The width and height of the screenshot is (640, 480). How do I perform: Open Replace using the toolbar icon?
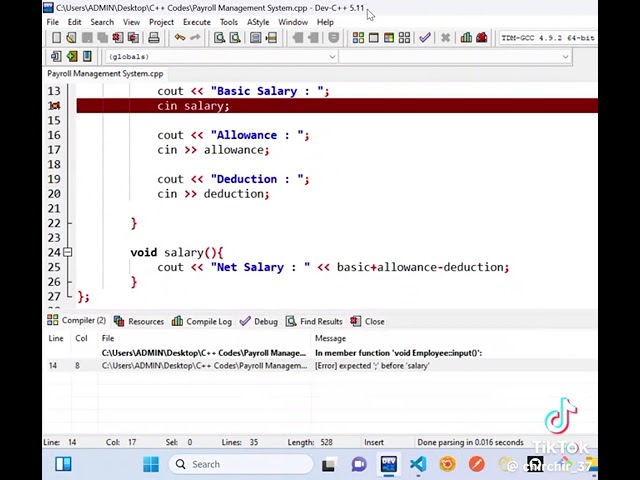click(x=235, y=38)
